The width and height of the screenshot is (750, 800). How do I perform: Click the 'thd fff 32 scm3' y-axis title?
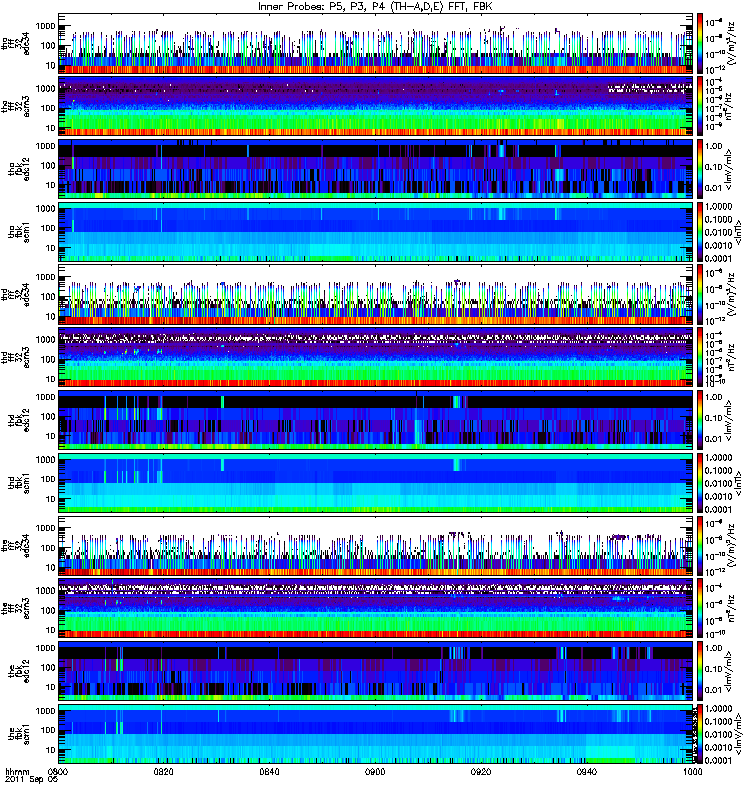pos(14,358)
